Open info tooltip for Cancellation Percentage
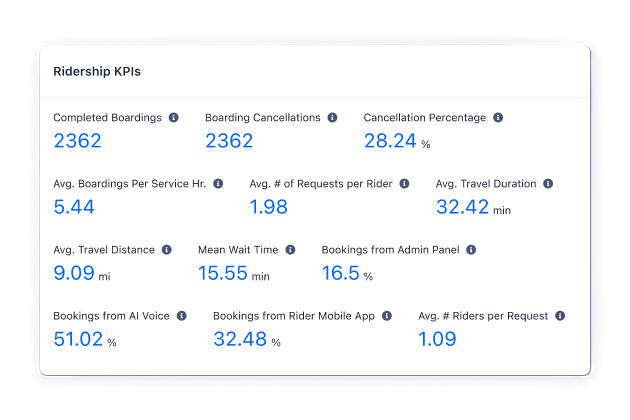 tap(498, 117)
